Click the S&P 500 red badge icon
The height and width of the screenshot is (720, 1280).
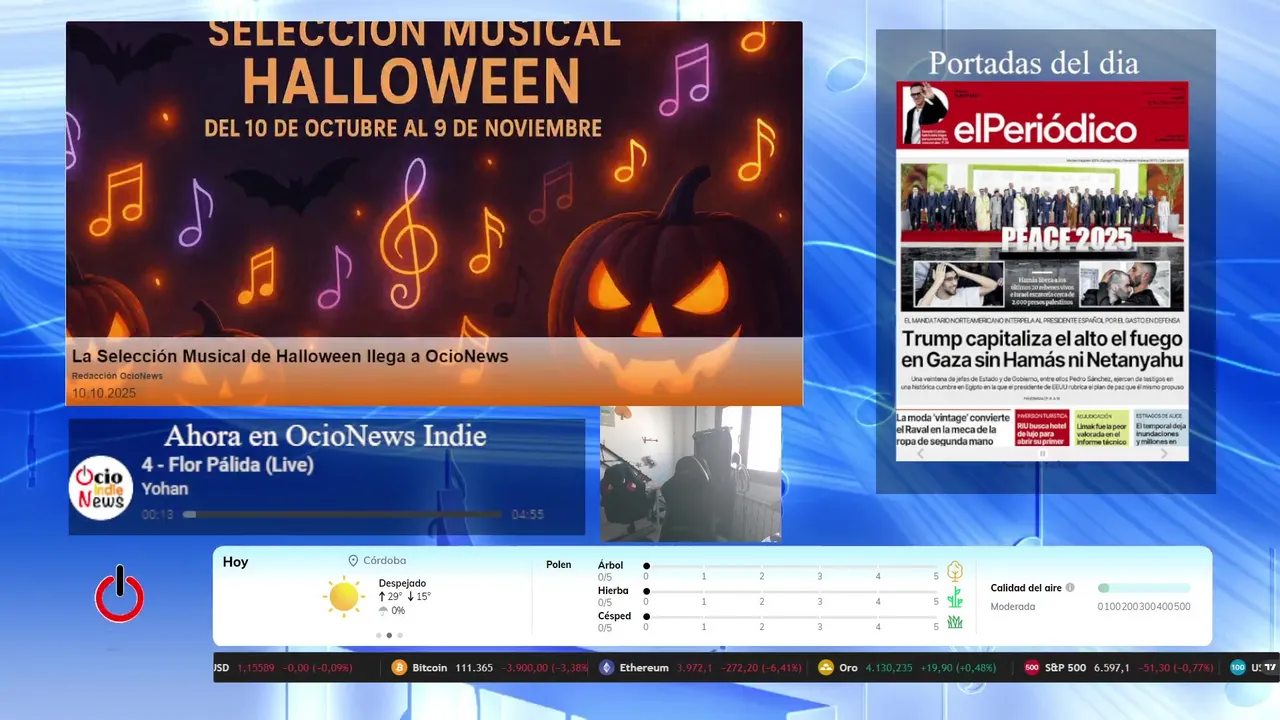1032,667
